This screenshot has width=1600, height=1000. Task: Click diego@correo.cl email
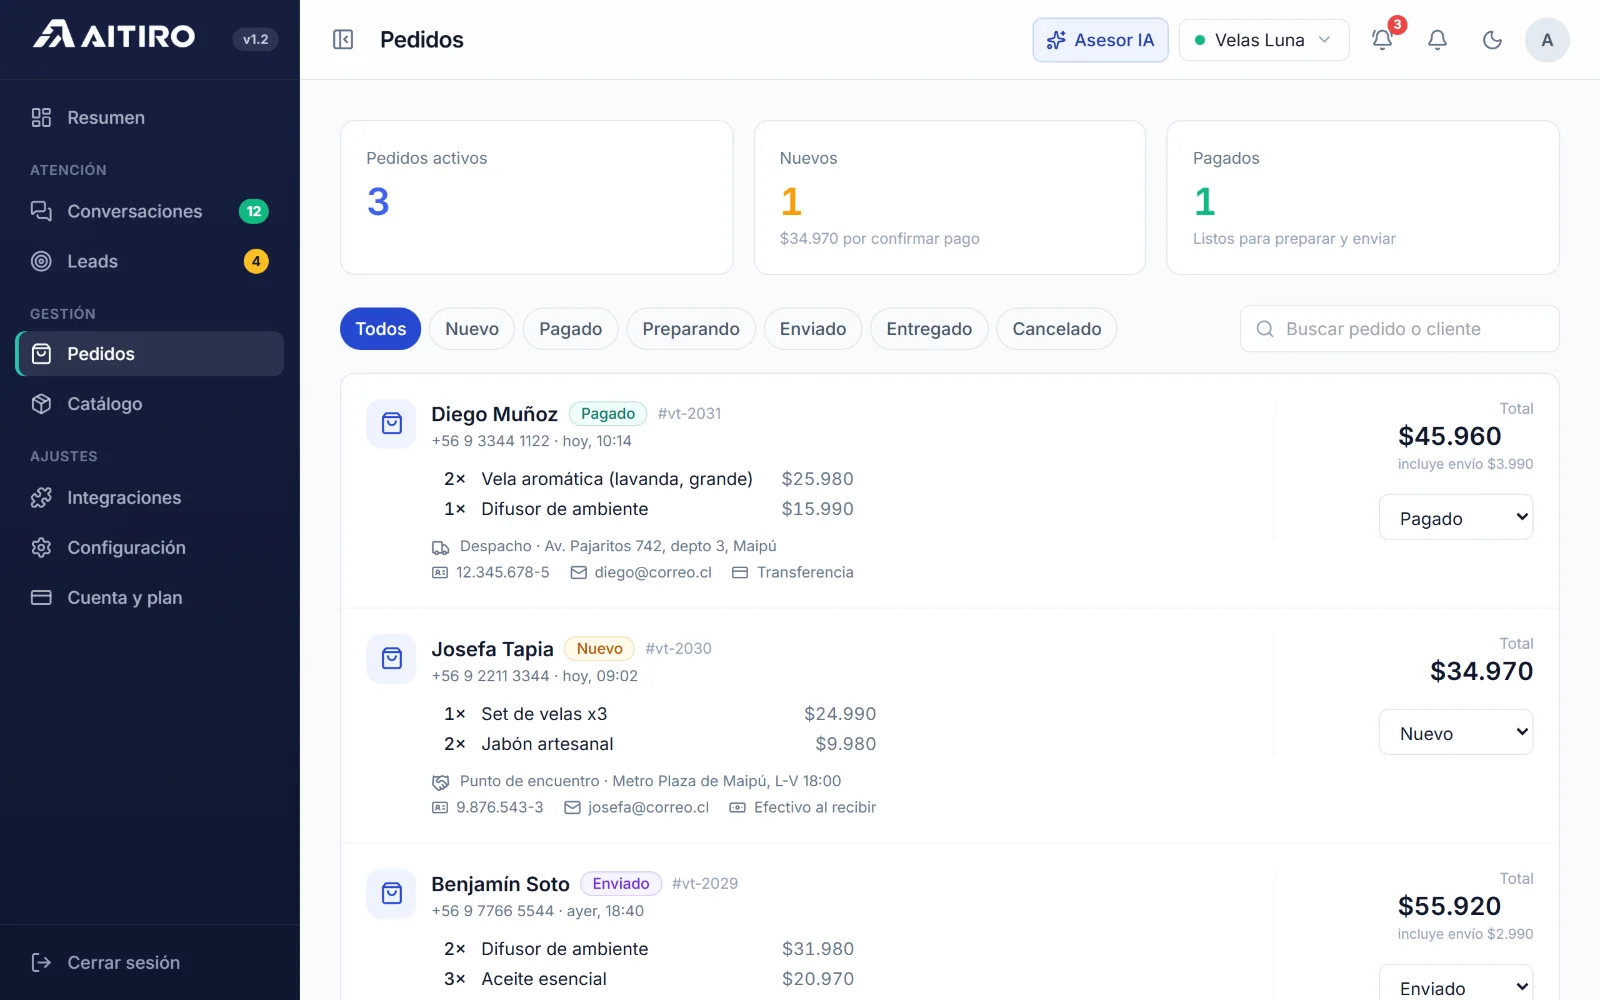653,573
